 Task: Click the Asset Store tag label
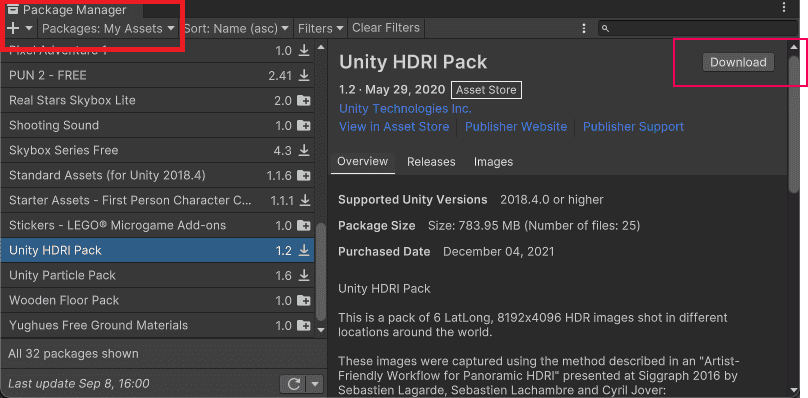[486, 90]
